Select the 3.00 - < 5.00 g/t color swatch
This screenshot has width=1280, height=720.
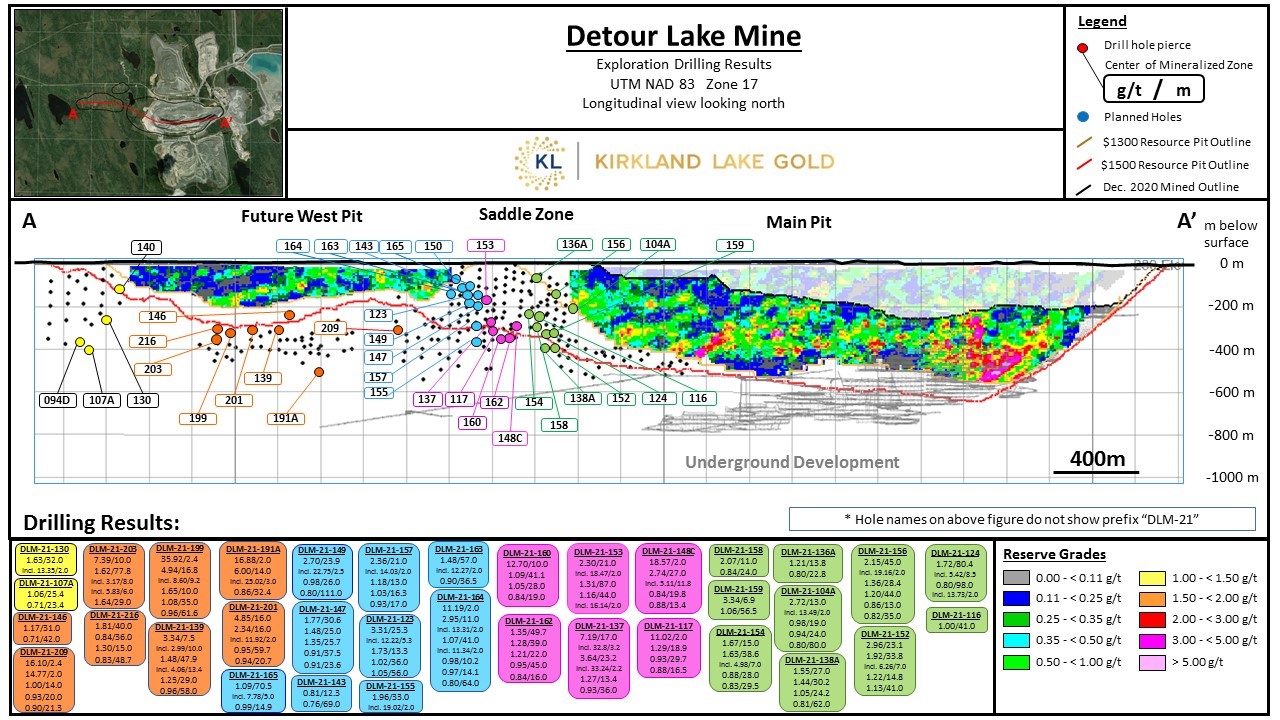point(1152,641)
